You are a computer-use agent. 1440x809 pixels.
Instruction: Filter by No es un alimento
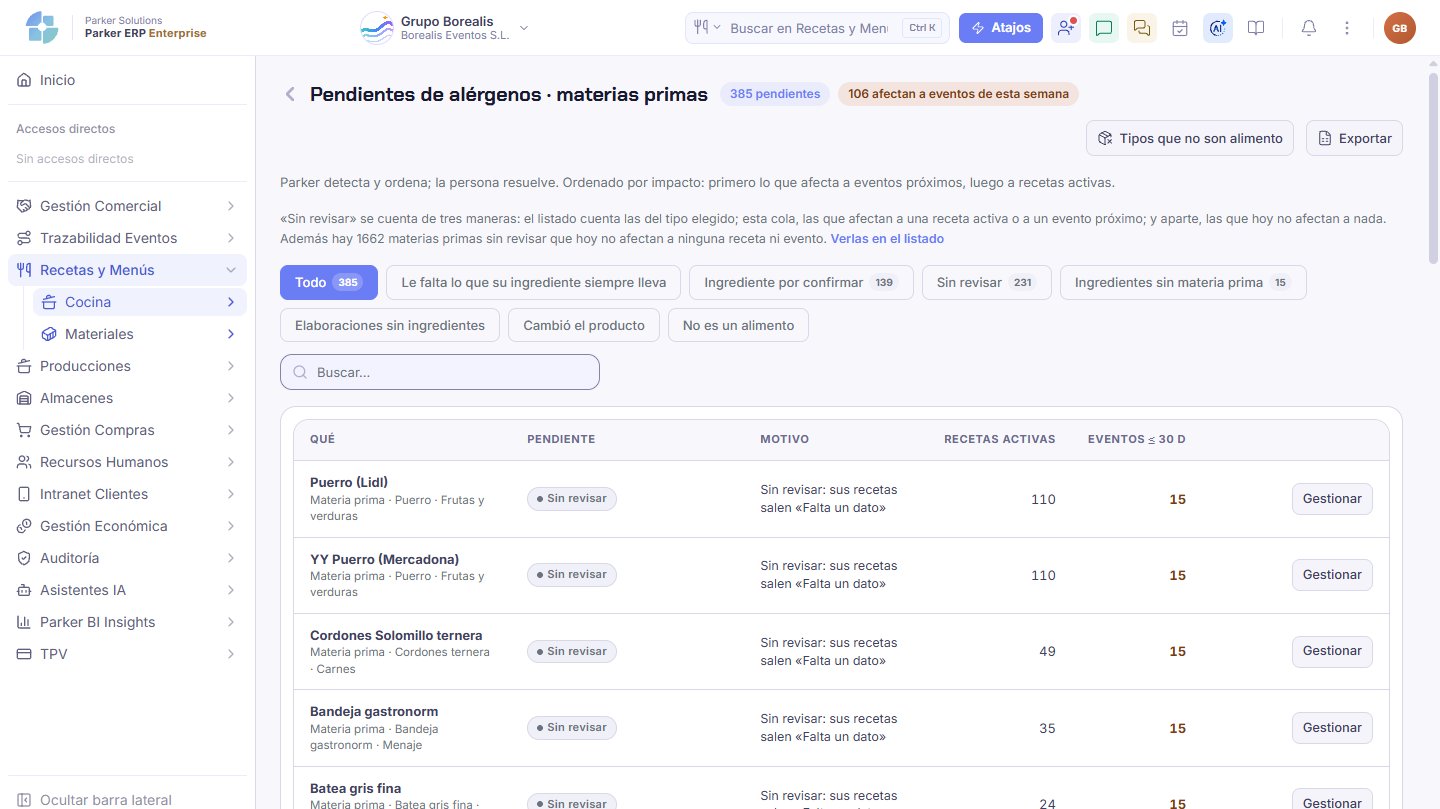(x=738, y=325)
